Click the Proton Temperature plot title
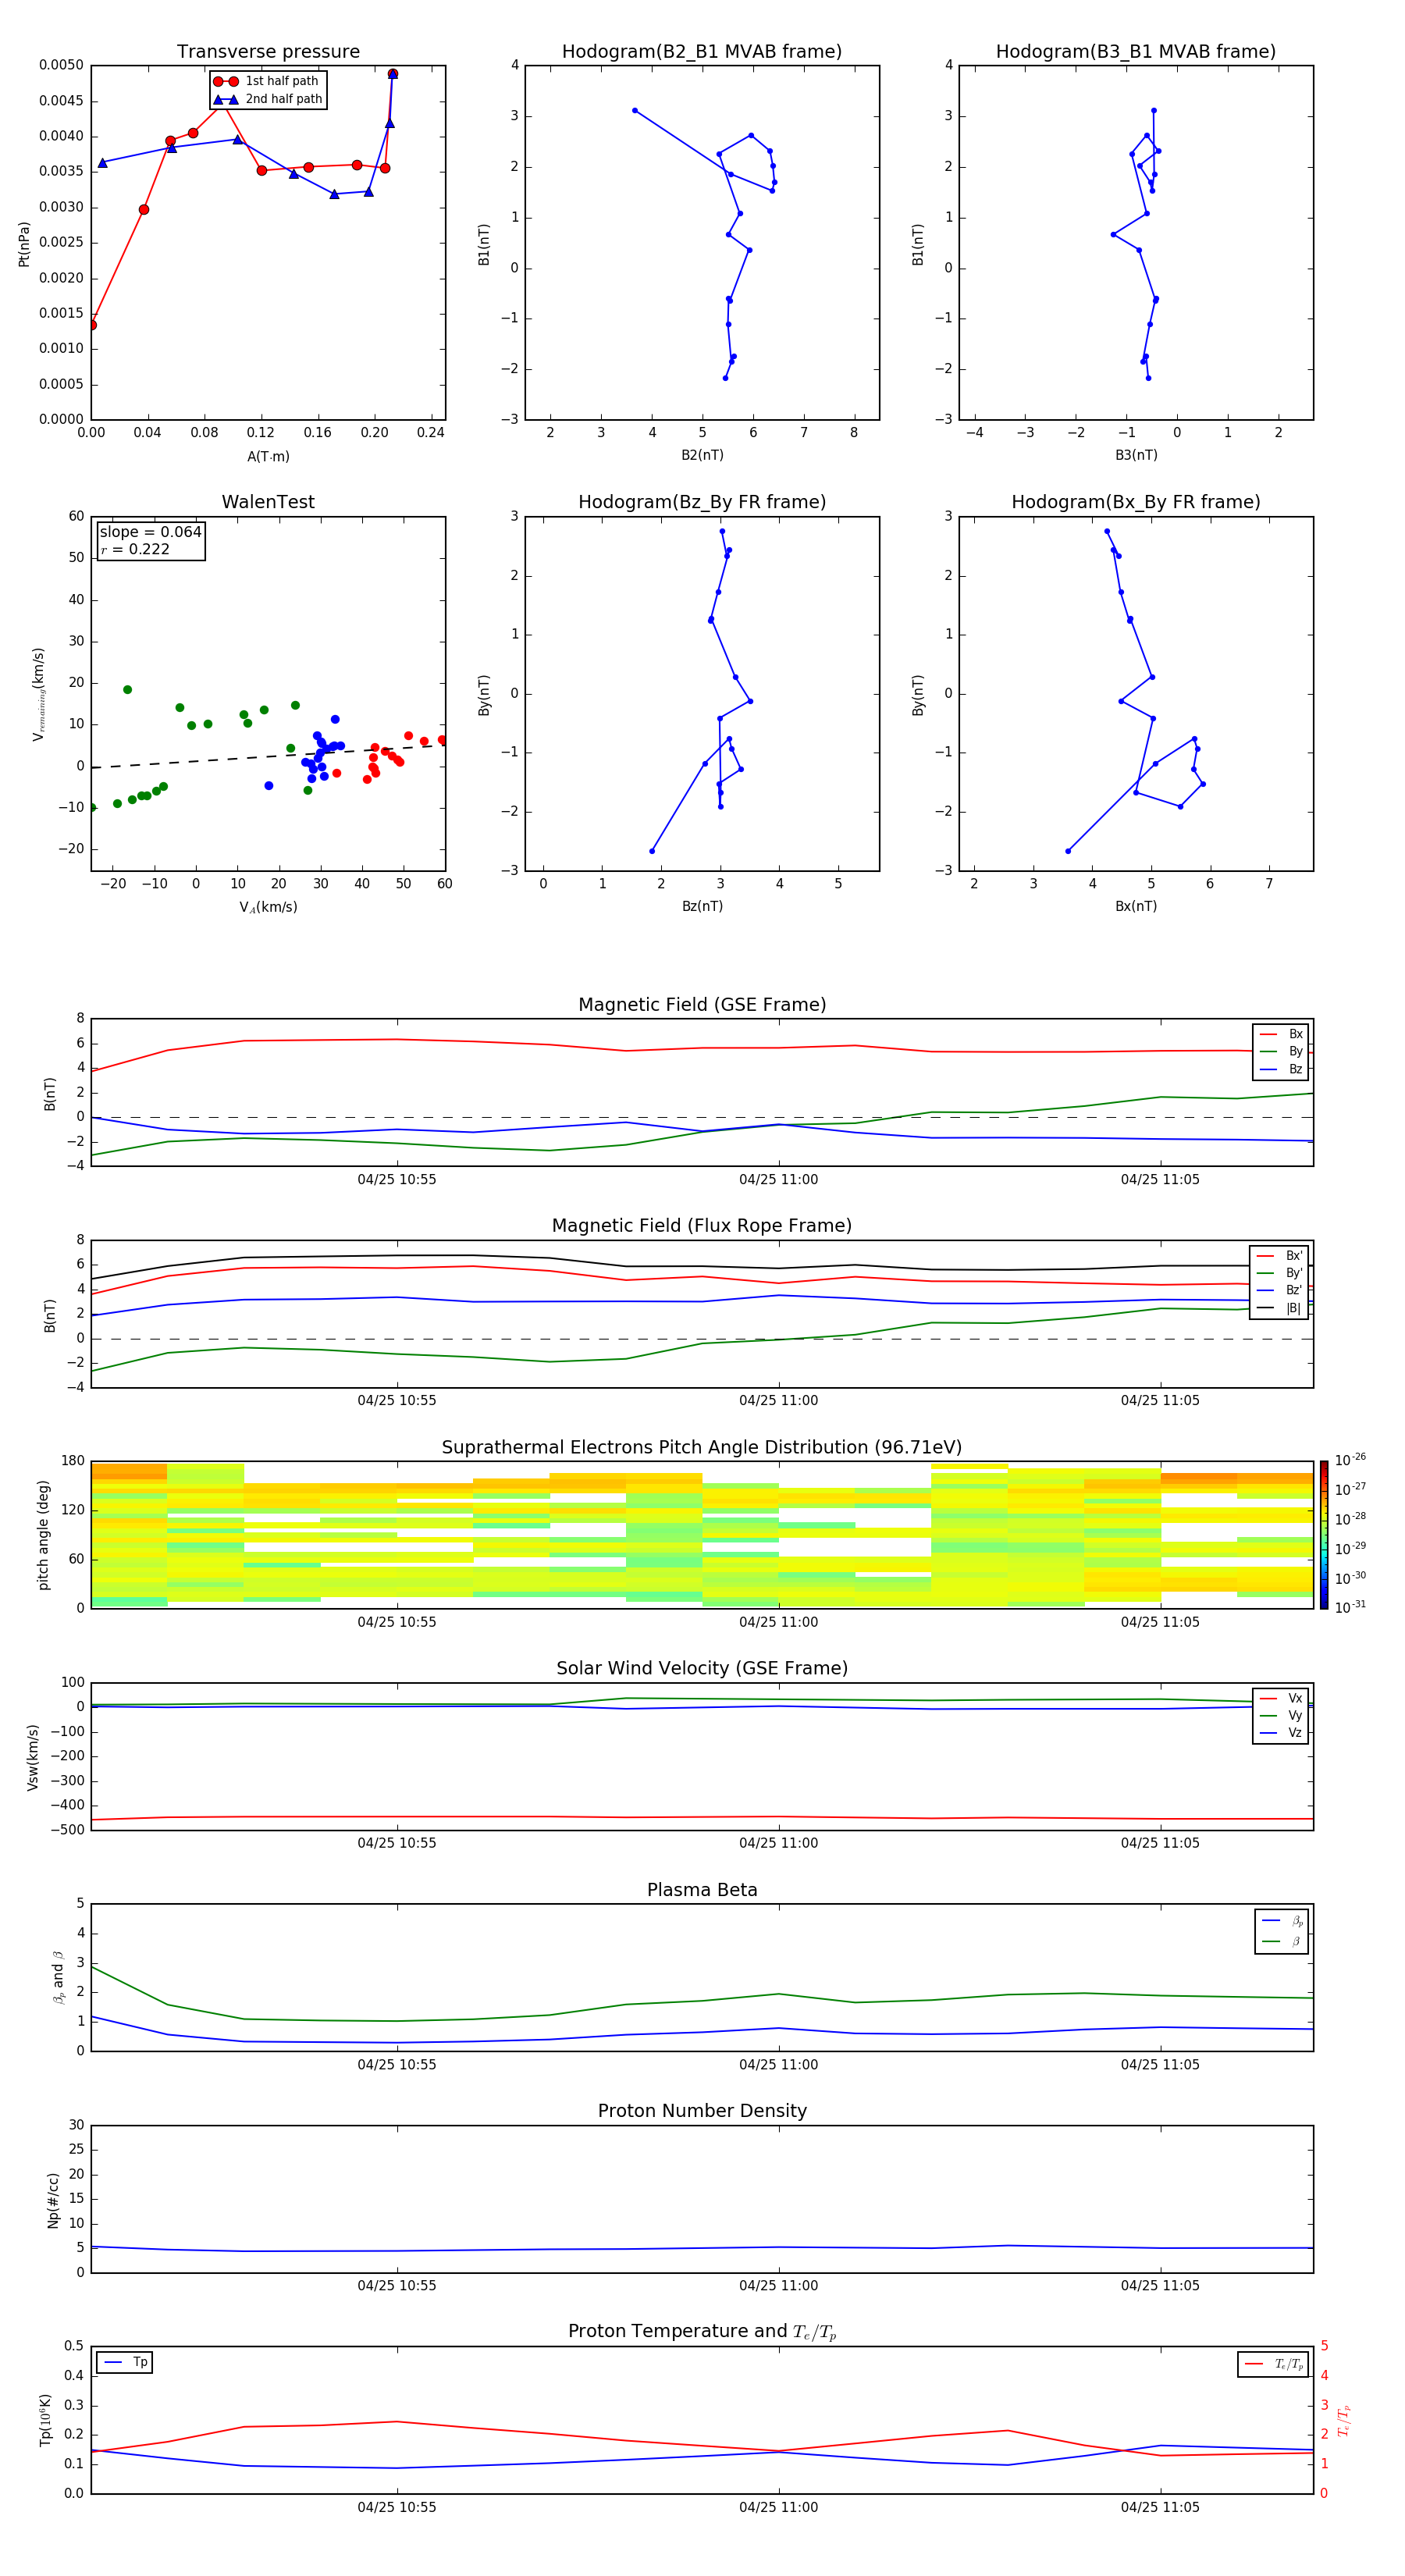The width and height of the screenshot is (1405, 2576). (x=702, y=2332)
